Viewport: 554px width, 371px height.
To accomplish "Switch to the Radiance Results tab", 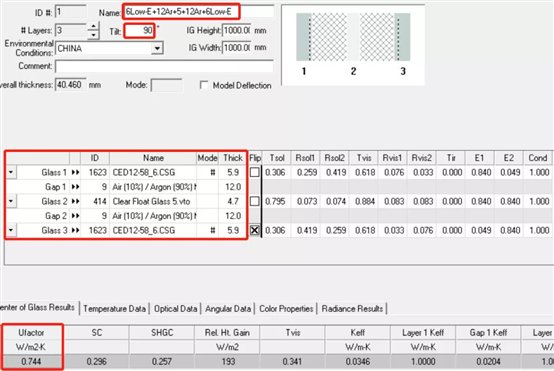I will 352,309.
